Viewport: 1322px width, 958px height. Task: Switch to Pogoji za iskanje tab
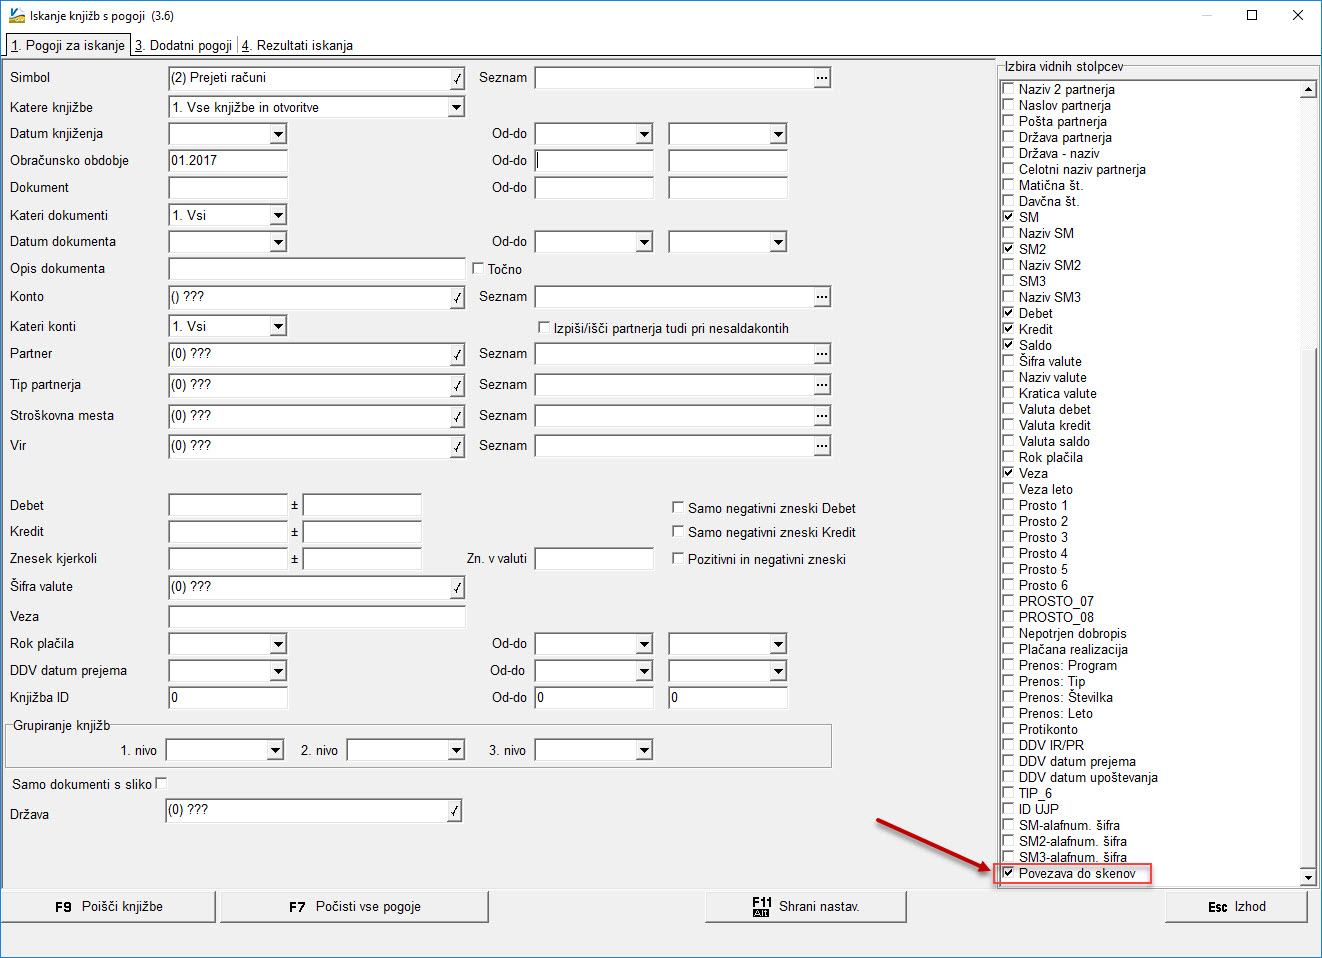tap(68, 45)
